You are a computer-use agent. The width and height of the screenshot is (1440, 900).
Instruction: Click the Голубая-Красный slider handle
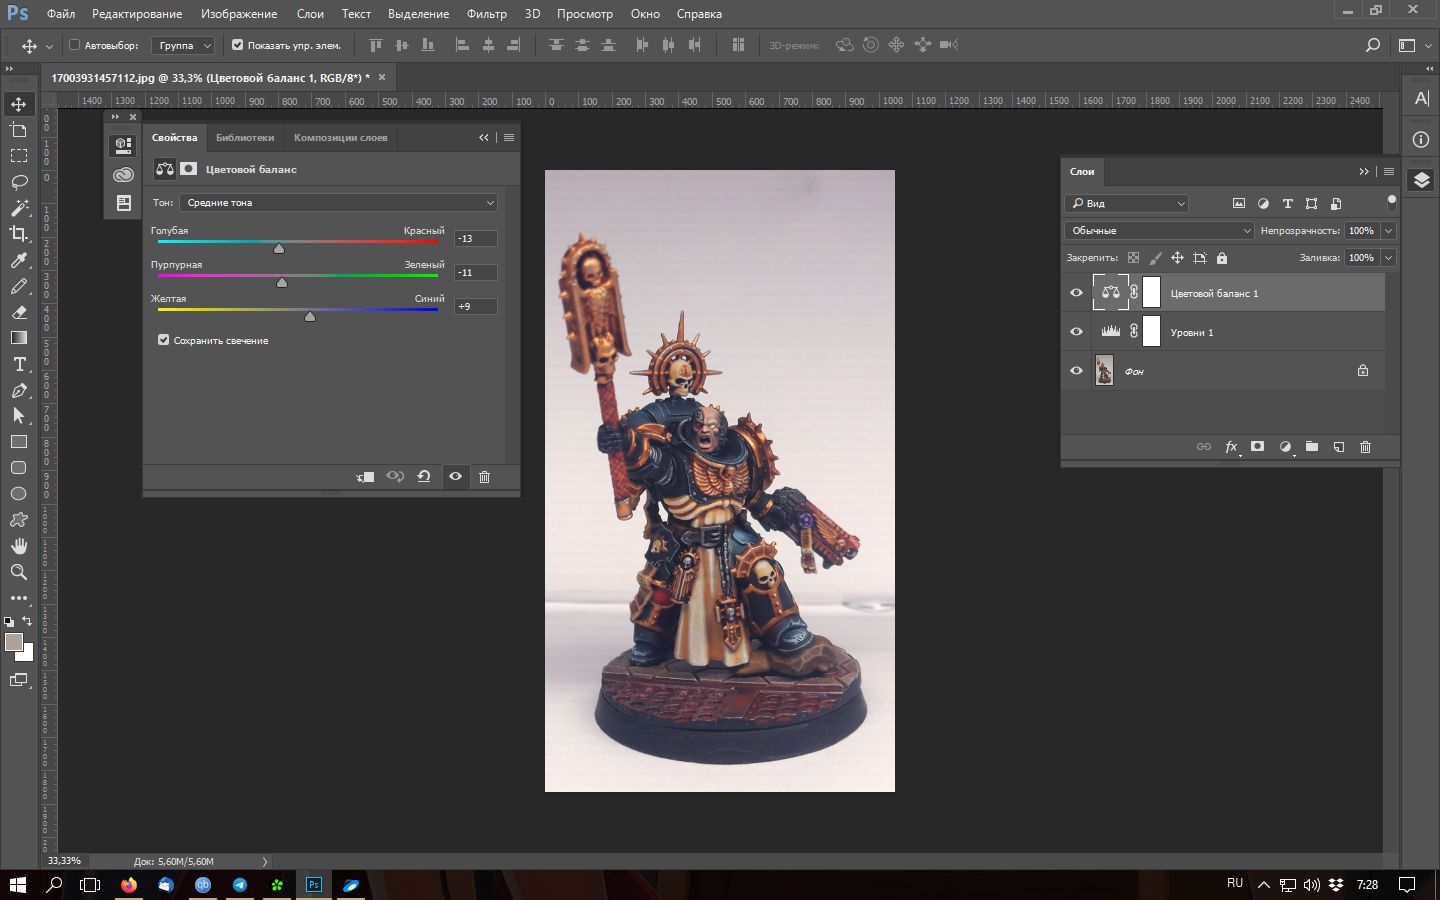point(279,248)
